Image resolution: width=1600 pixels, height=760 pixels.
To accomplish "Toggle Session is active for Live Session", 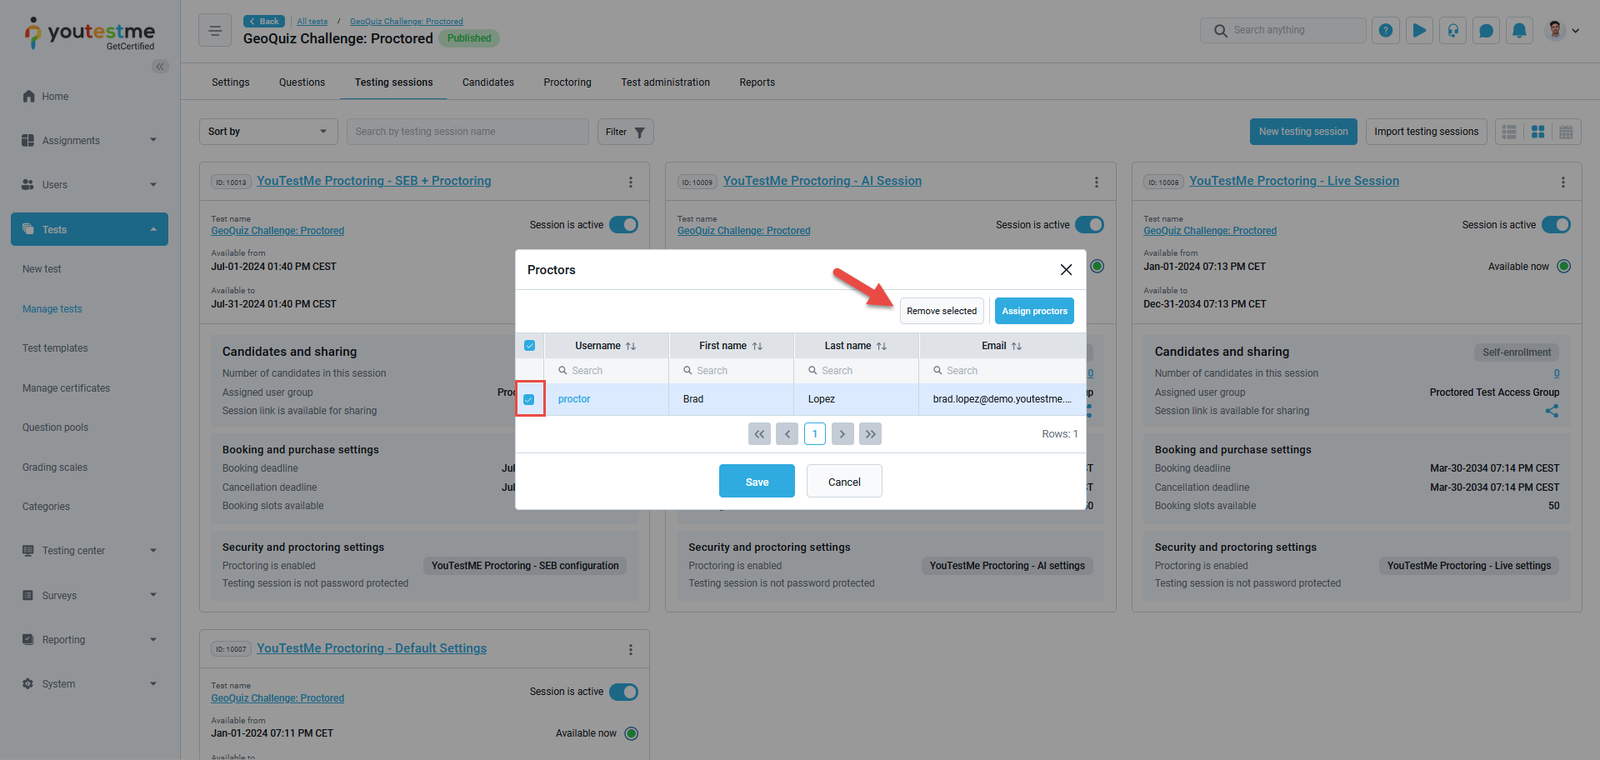I will click(1555, 225).
